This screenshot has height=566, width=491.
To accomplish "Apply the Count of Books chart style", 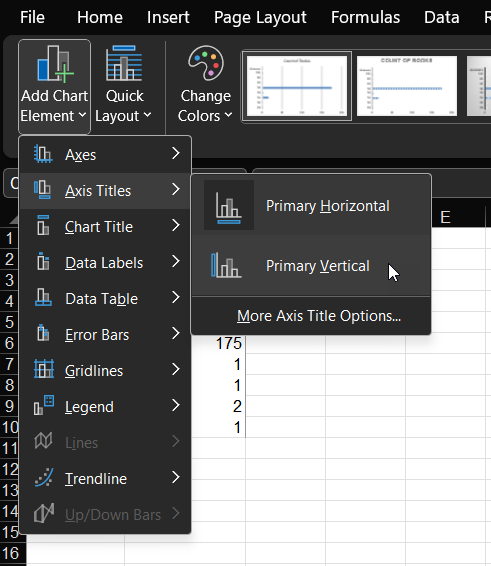I will (x=407, y=86).
